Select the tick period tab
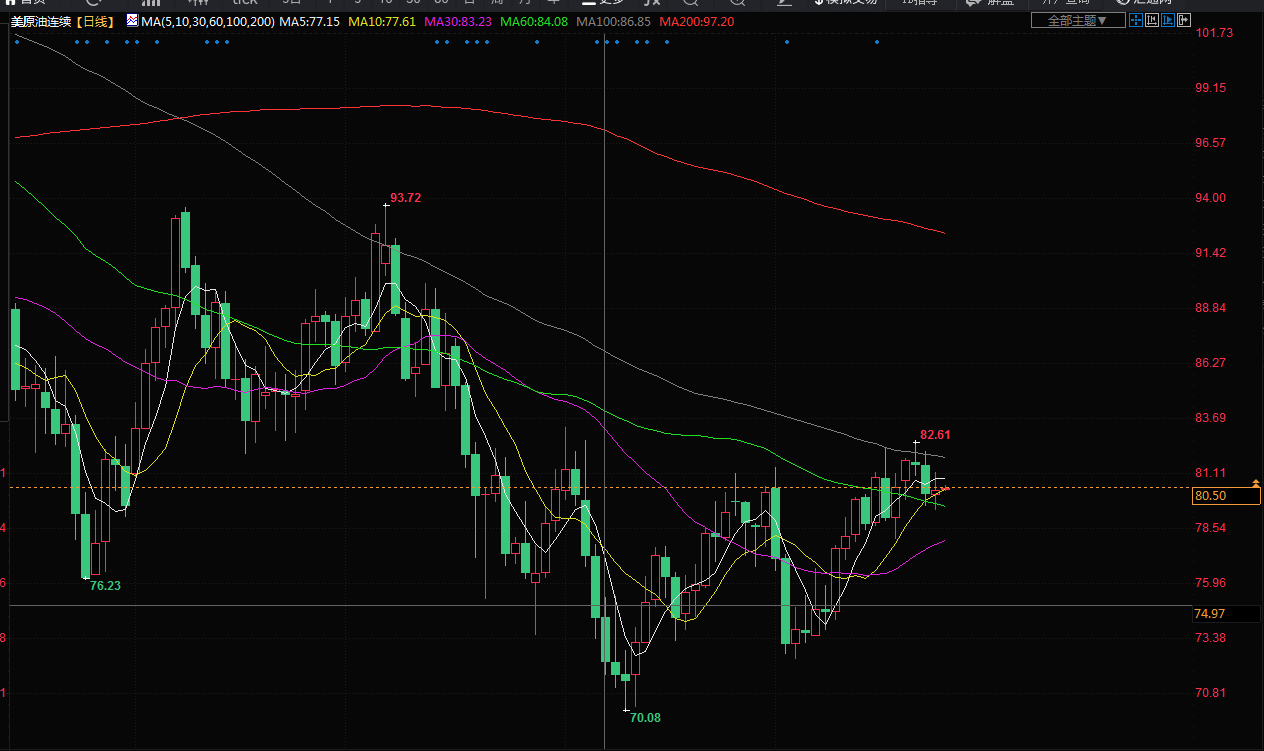Viewport: 1264px width, 751px height. [x=245, y=3]
